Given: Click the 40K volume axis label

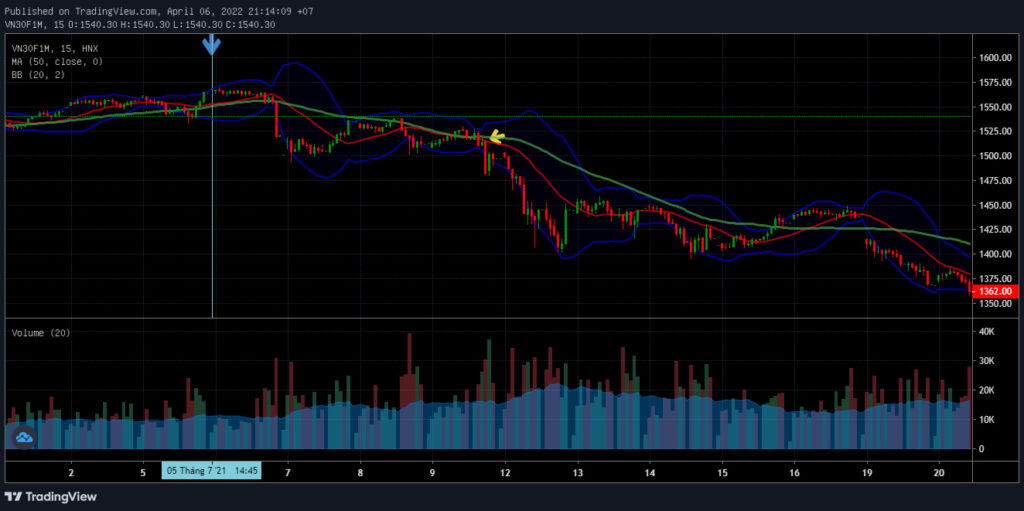Looking at the screenshot, I should point(986,331).
